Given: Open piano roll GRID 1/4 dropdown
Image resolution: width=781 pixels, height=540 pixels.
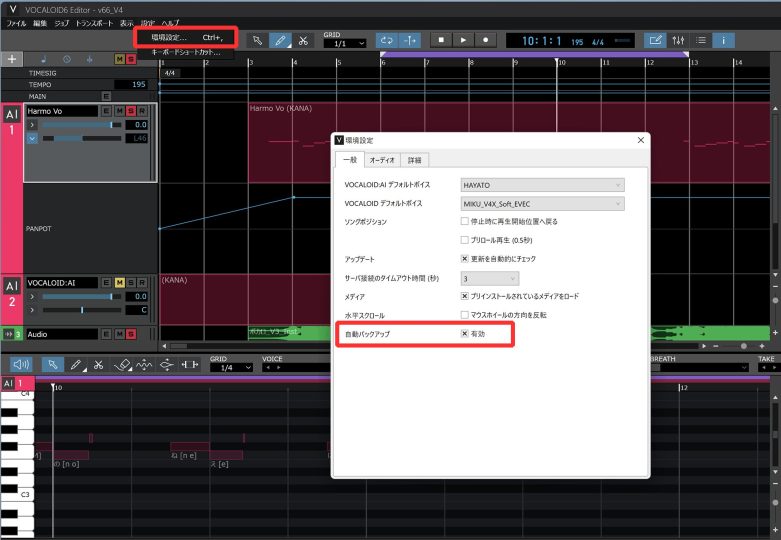Looking at the screenshot, I should 231,368.
